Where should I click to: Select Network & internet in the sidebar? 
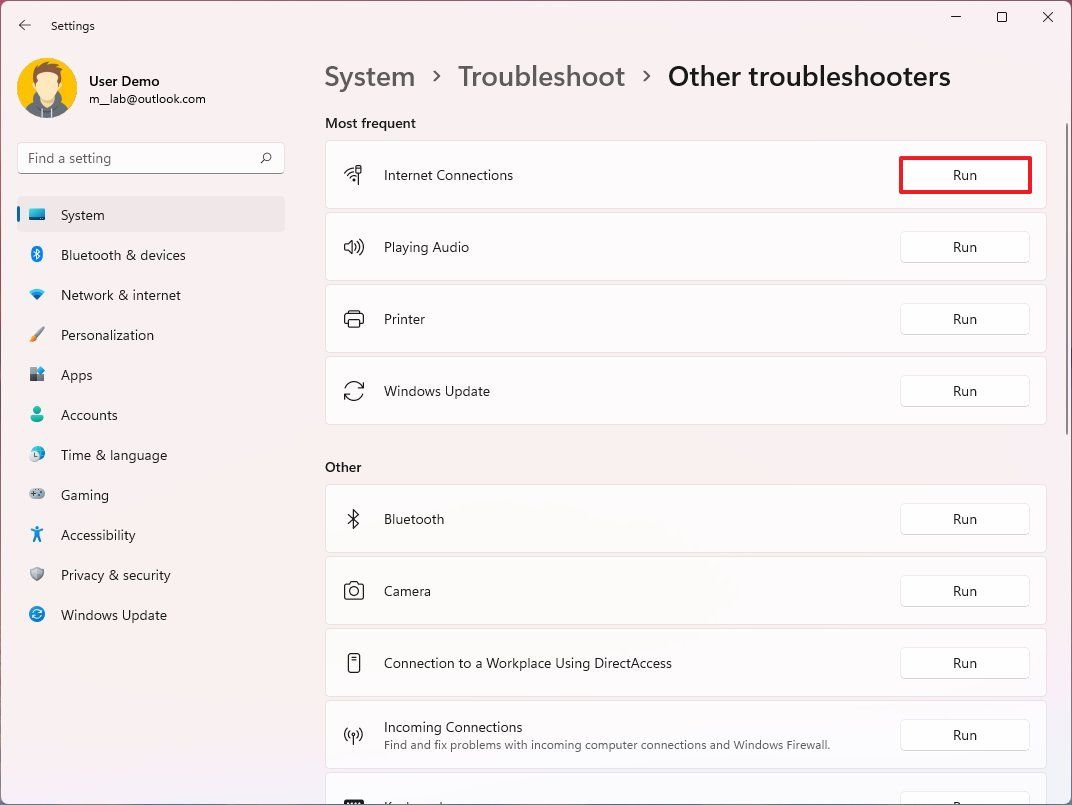point(120,295)
